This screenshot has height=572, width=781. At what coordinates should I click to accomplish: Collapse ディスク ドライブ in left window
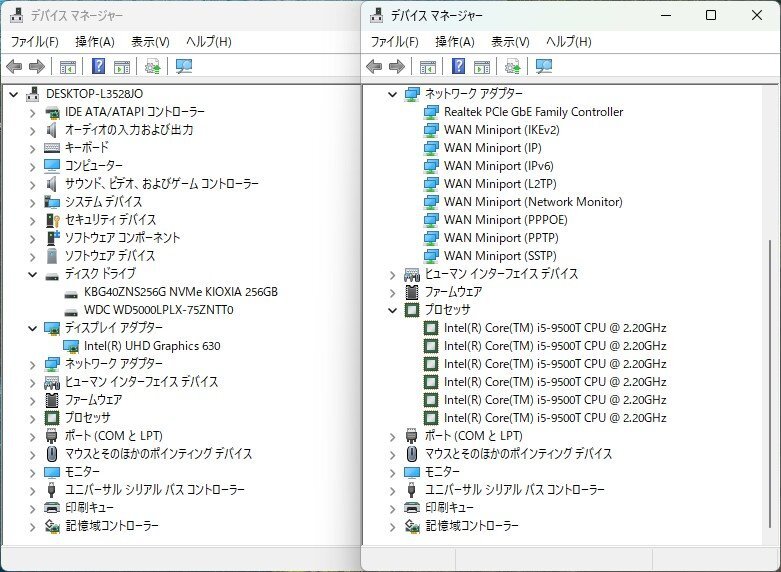coord(32,274)
